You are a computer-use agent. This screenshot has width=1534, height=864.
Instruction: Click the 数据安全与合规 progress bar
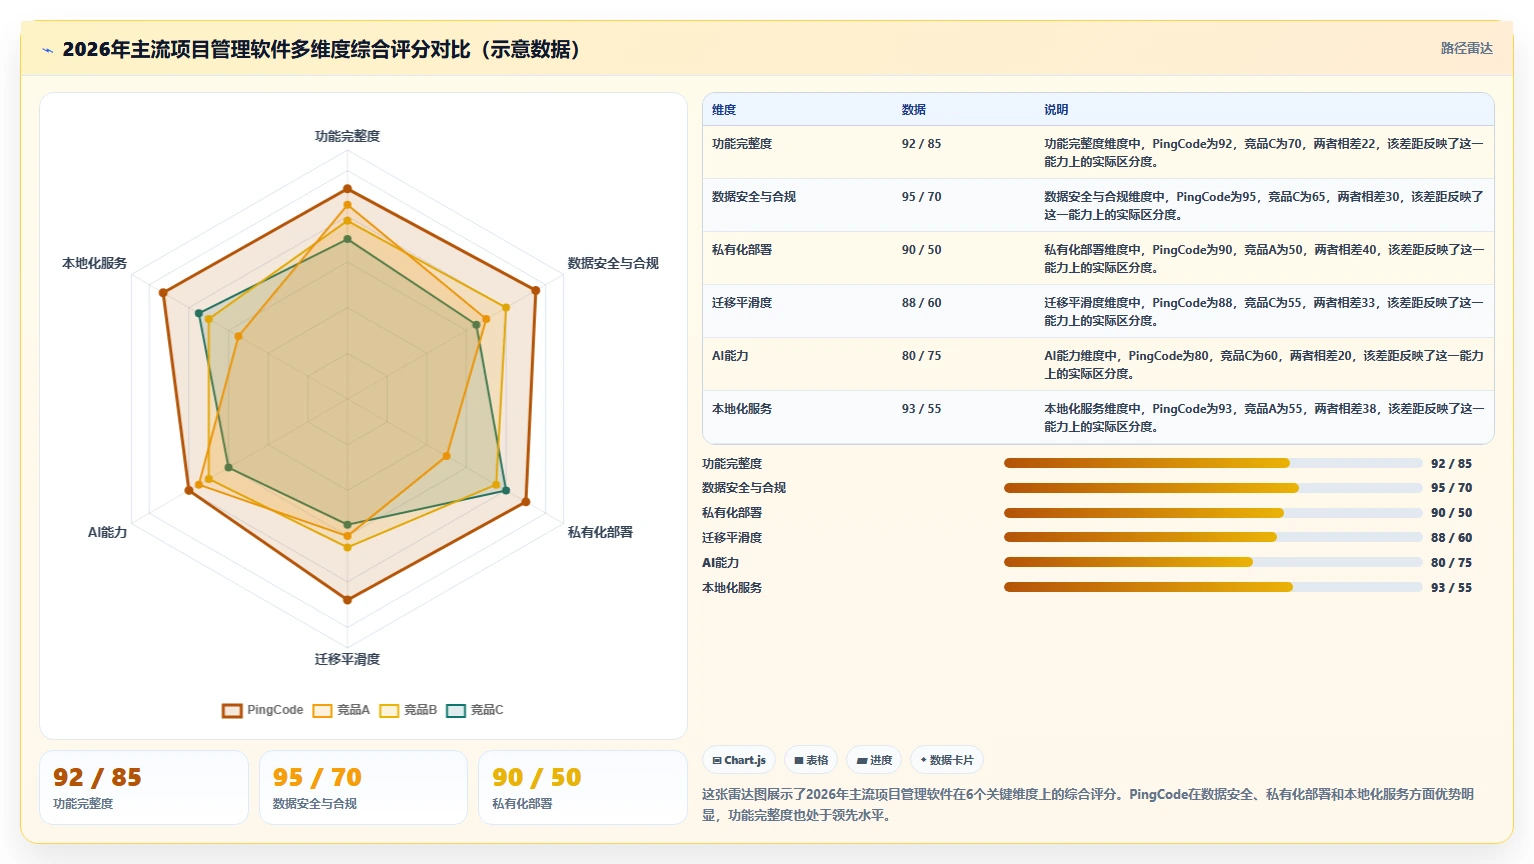pos(1213,488)
